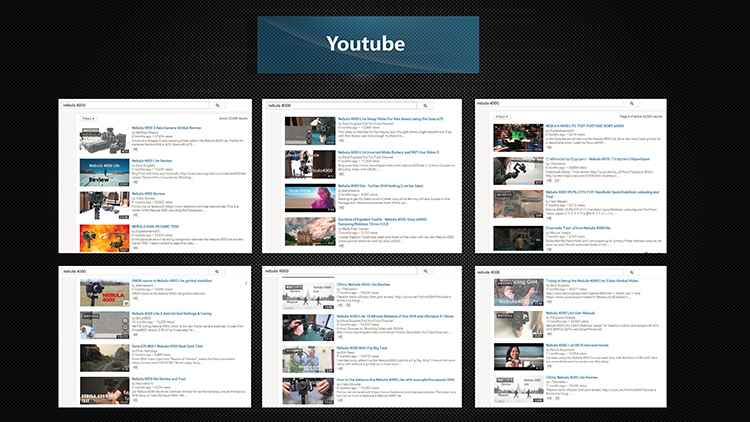
Task: Click thumbnail of 'Review und Test' video
Action: pos(104,390)
